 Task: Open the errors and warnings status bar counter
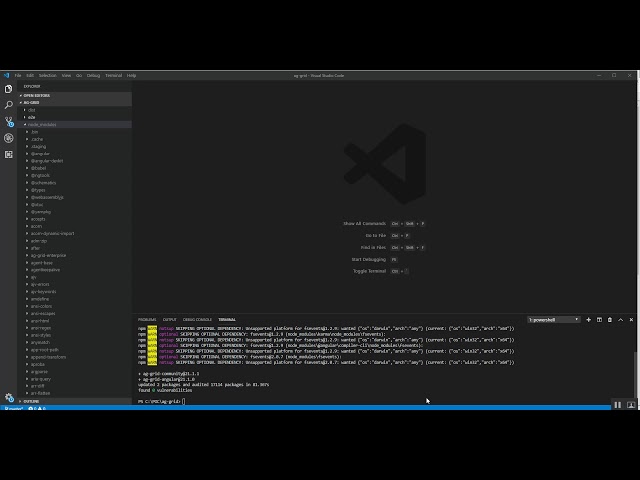[37, 408]
